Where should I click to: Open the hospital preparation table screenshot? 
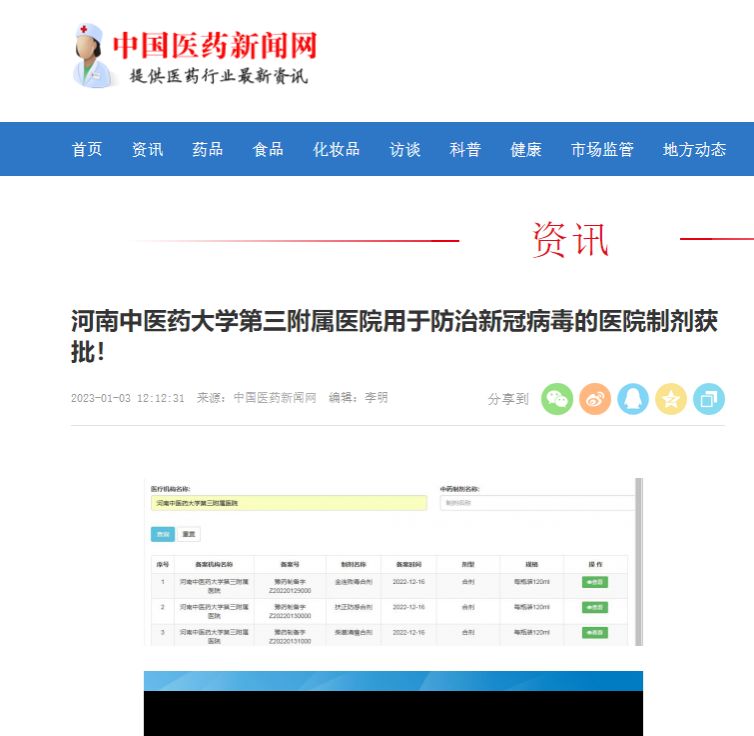[x=393, y=561]
